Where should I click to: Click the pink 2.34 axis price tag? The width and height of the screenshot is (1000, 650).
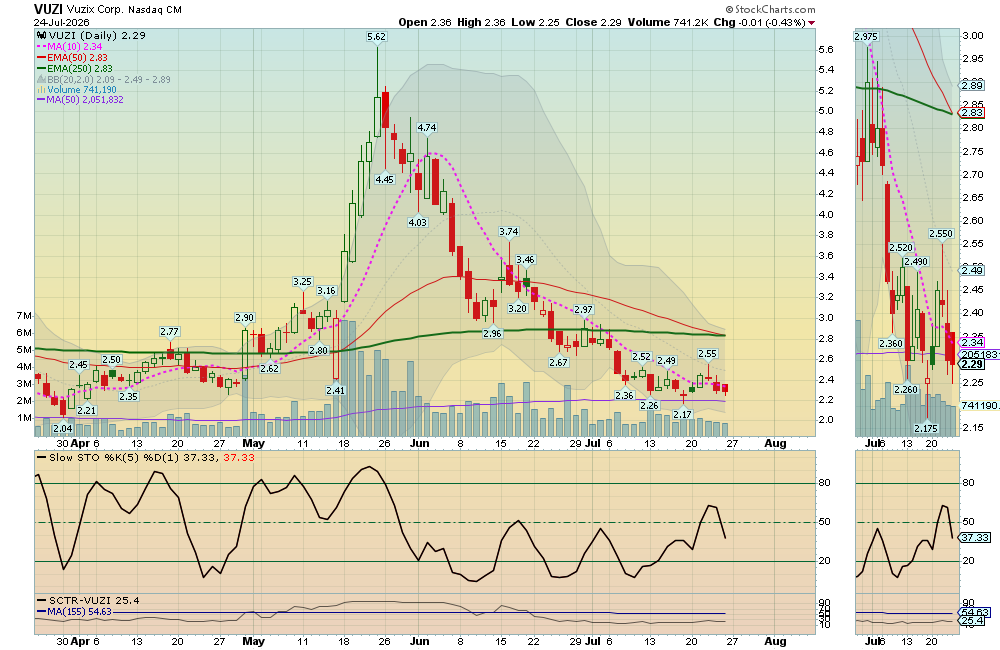(x=973, y=343)
